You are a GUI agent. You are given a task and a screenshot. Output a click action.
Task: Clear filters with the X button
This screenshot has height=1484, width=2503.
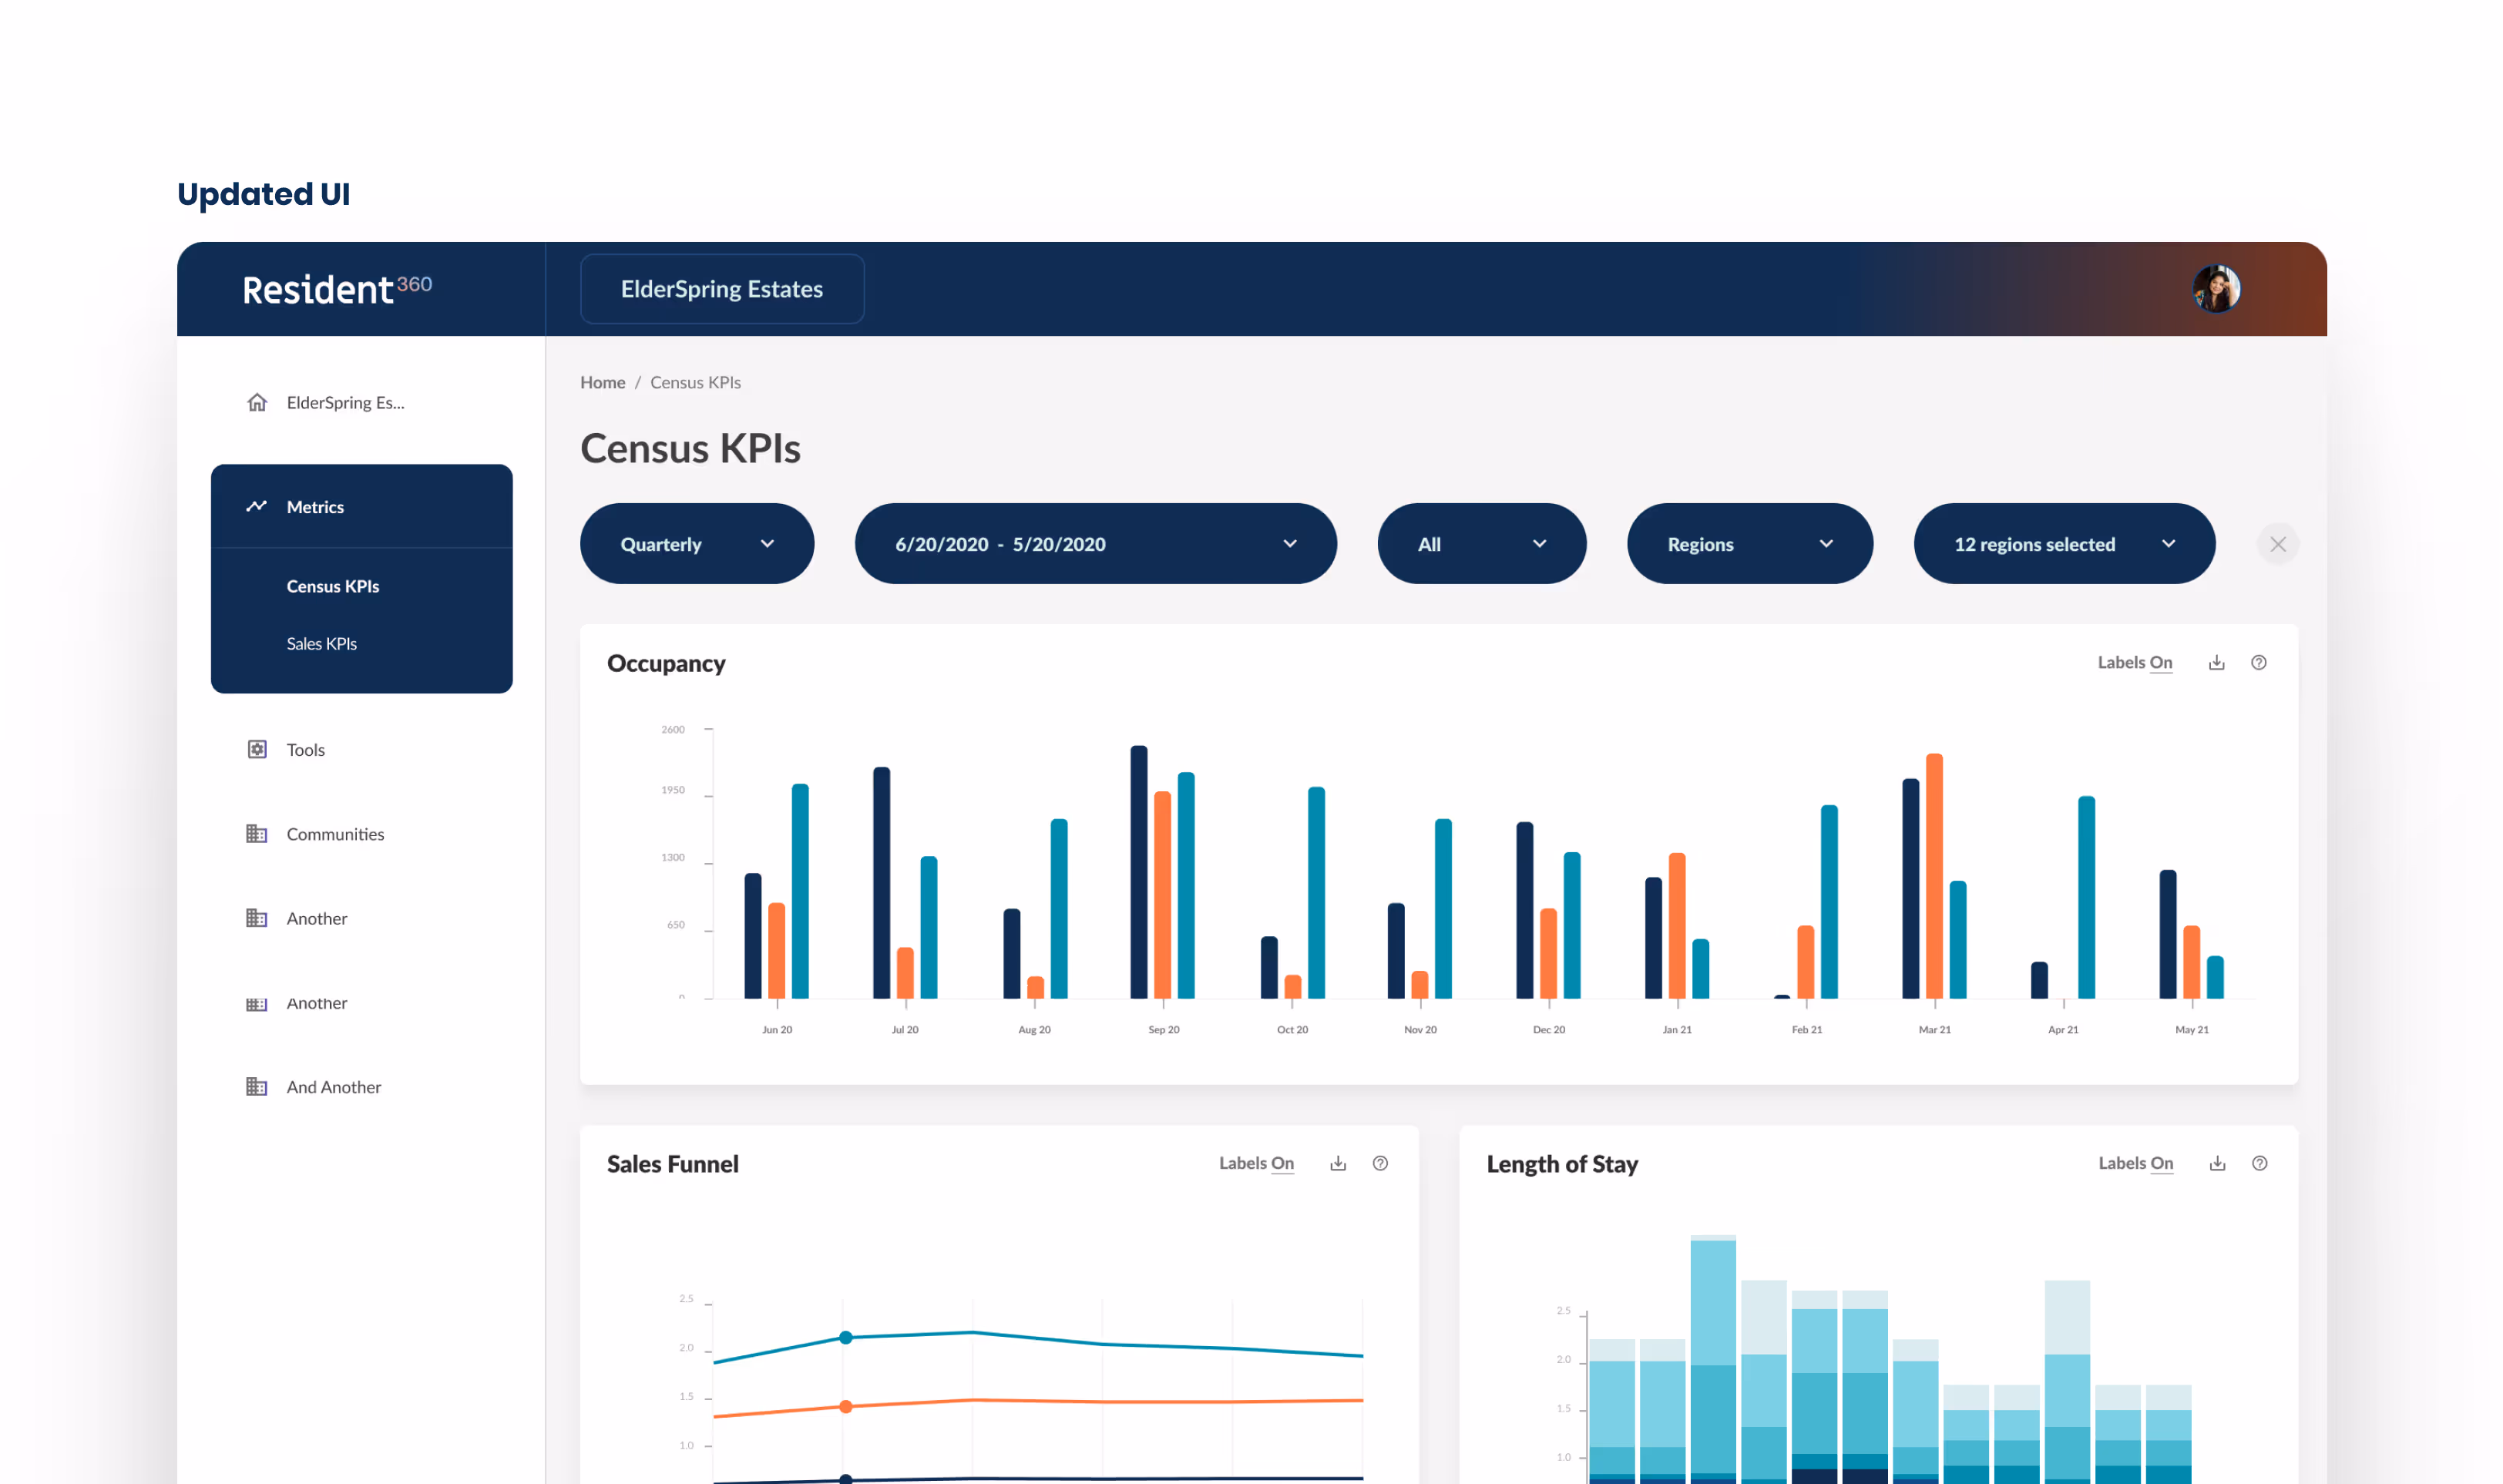point(2278,544)
